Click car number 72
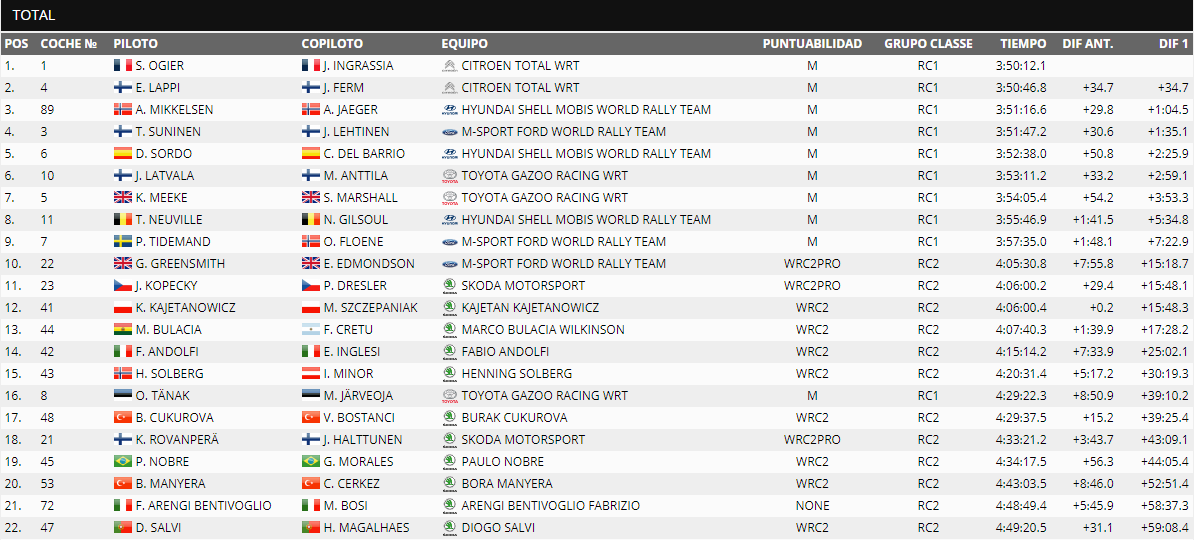1194x540 pixels. pyautogui.click(x=47, y=506)
